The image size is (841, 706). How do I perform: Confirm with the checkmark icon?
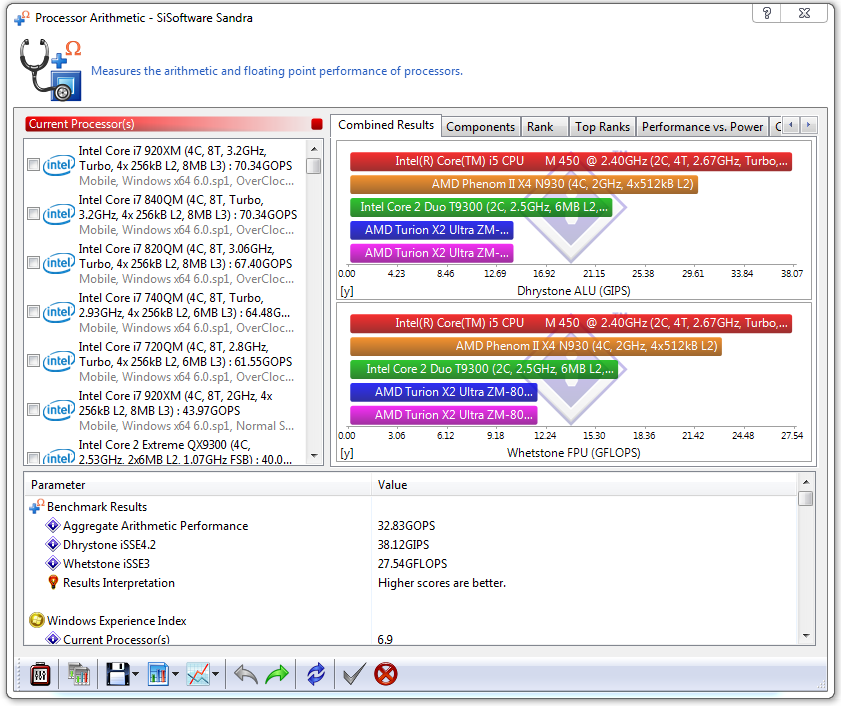354,674
